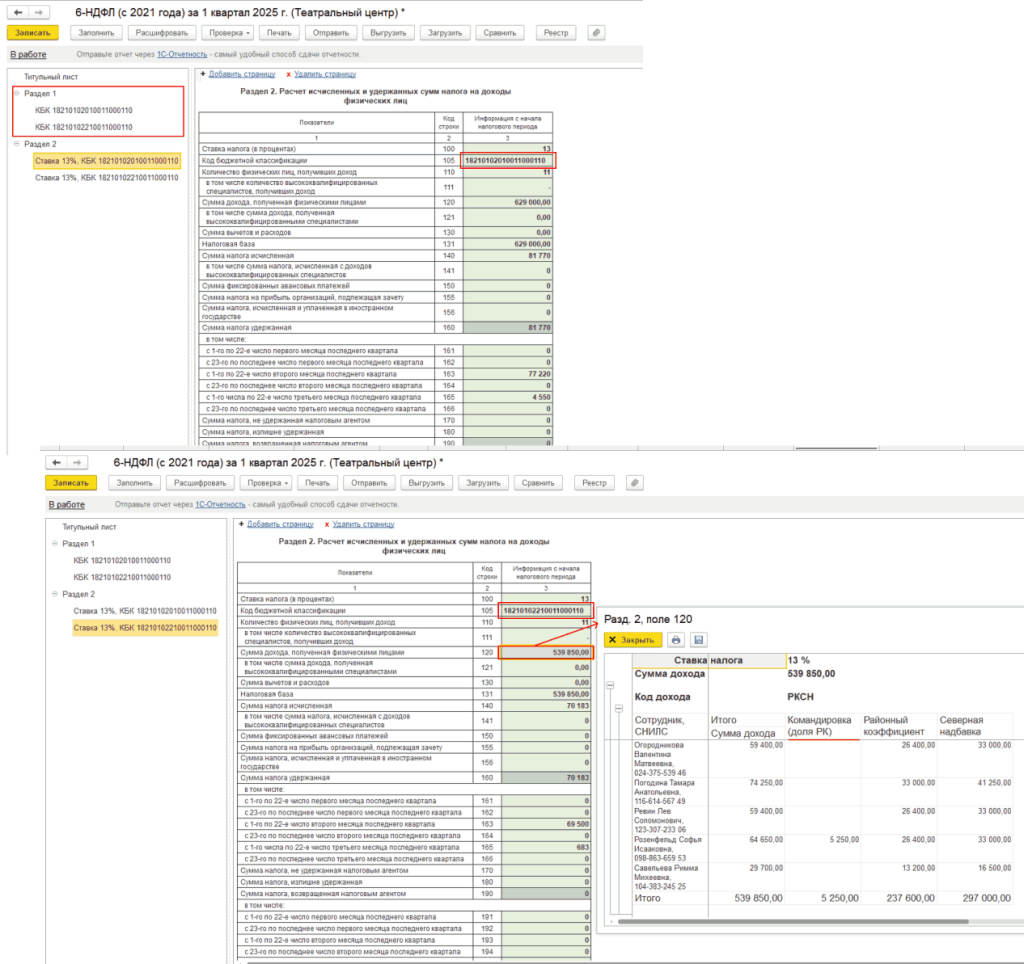Screen dimensions: 1024x964
Task: Click the print icon in the 'Разд. 2, поле 120' popup
Action: [676, 640]
